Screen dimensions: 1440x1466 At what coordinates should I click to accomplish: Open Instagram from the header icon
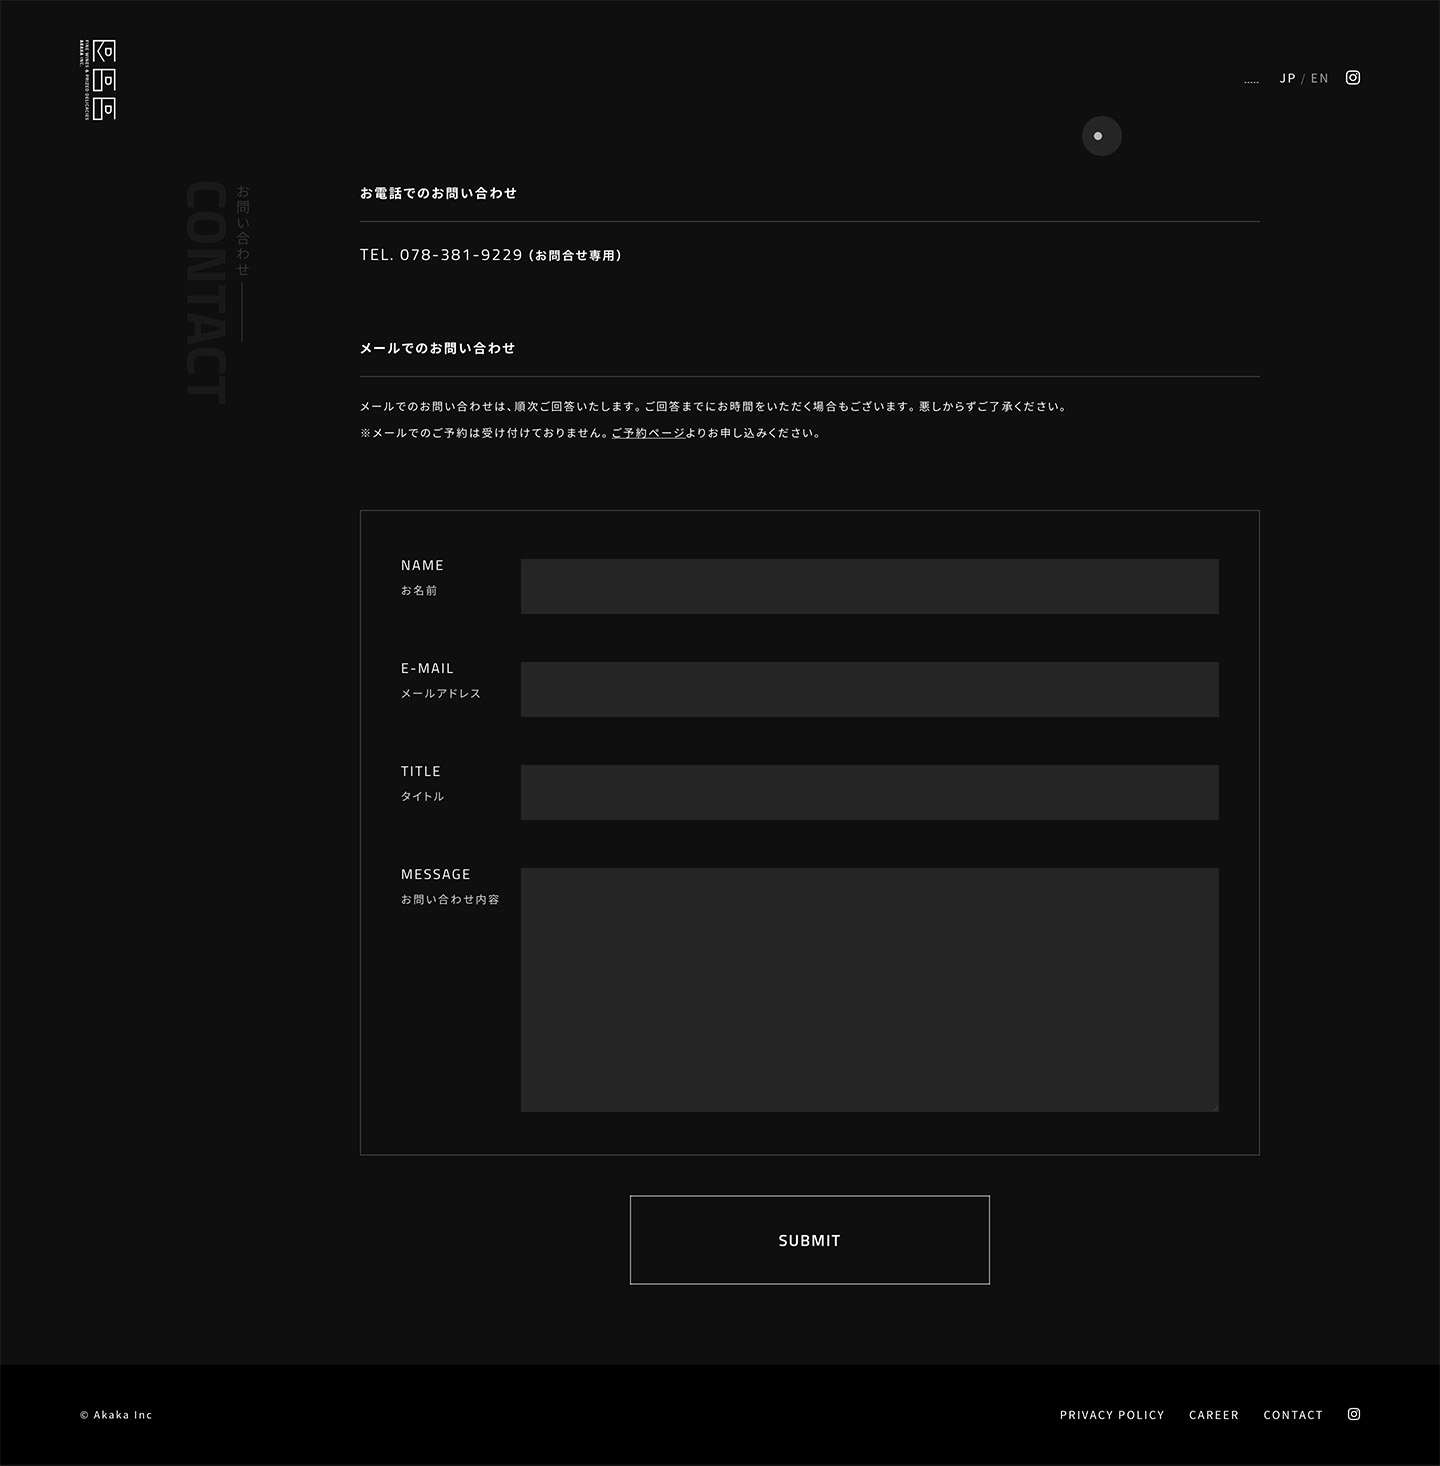point(1353,78)
